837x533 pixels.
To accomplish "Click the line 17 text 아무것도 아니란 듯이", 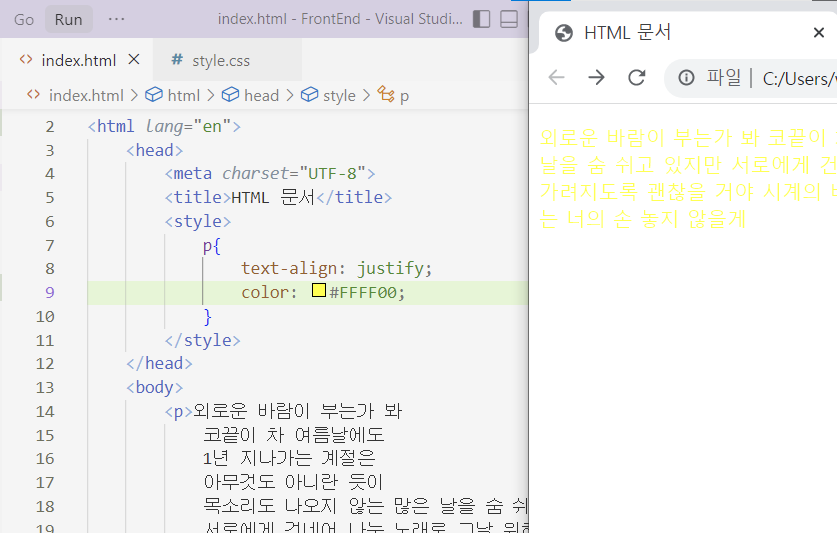I will tap(293, 482).
